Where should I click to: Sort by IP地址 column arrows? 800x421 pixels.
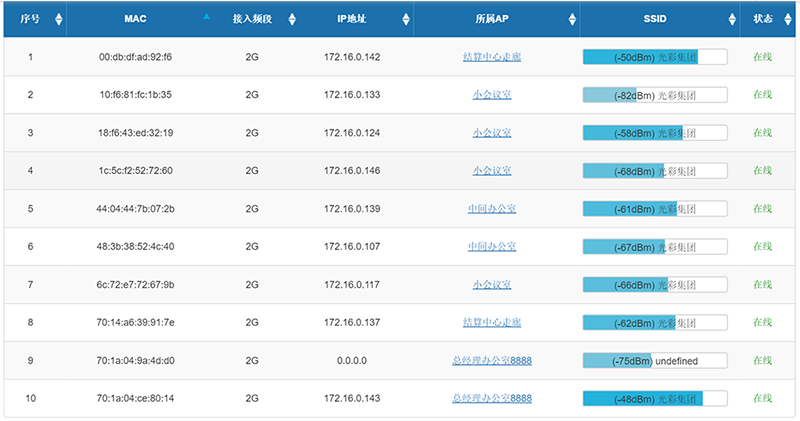coord(406,19)
